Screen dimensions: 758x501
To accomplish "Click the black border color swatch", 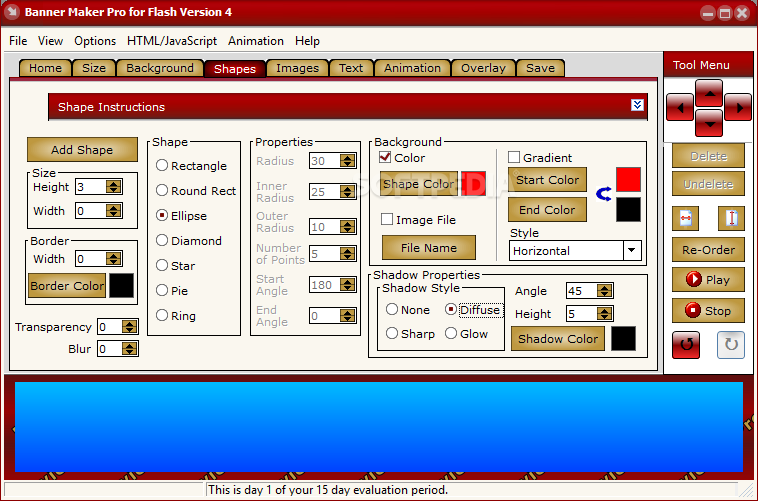I will [121, 286].
